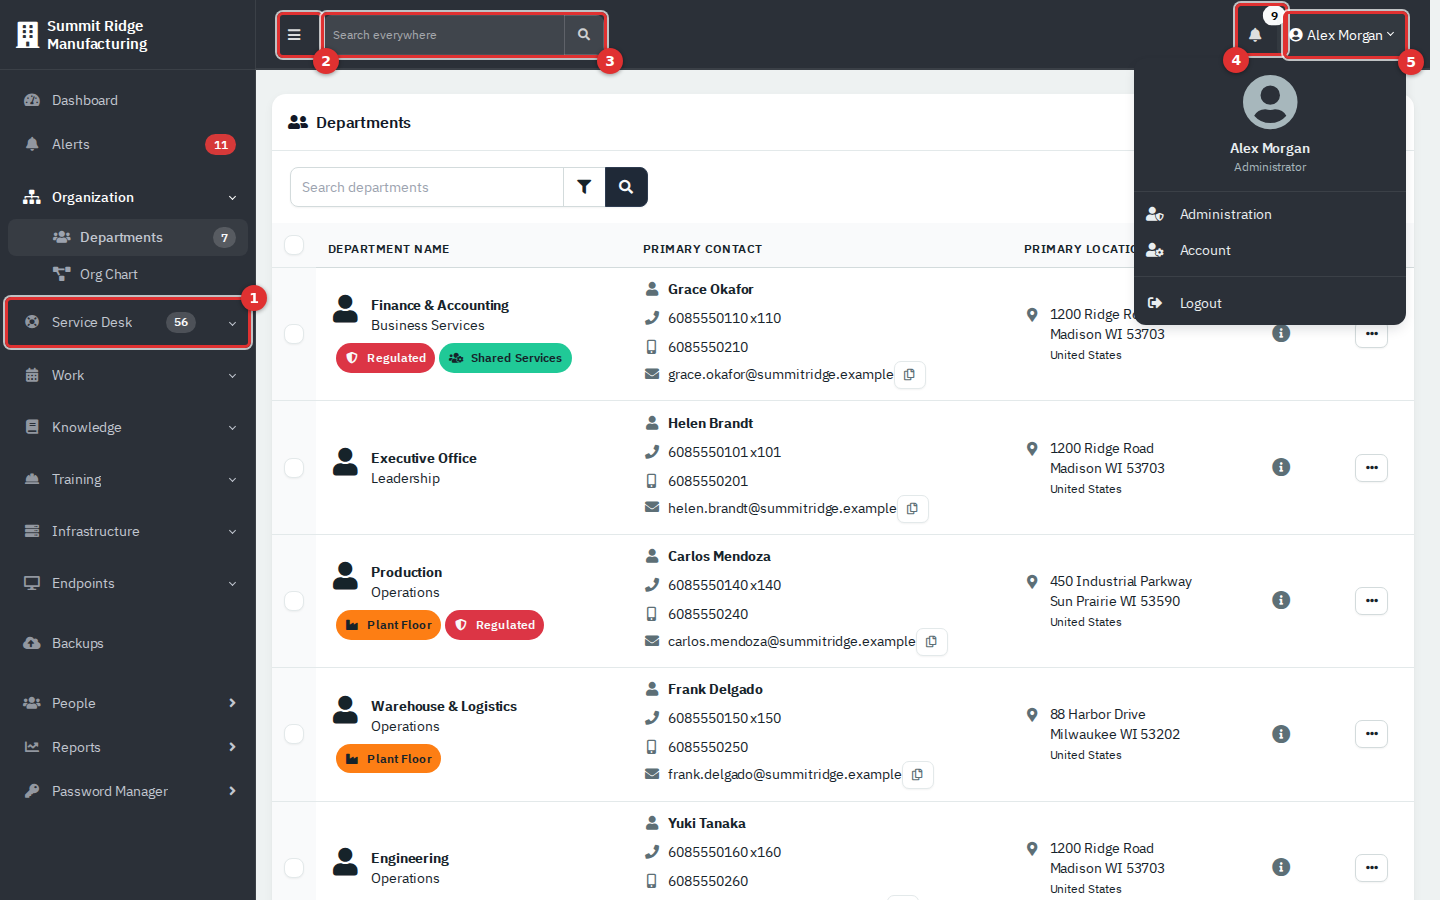Open Alerts in the sidebar
1440x900 pixels.
(128, 144)
